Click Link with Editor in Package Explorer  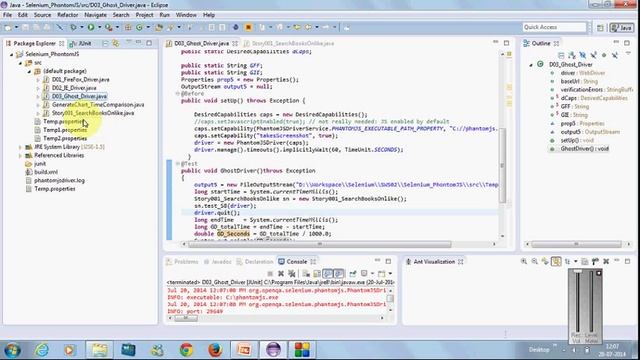(116, 43)
